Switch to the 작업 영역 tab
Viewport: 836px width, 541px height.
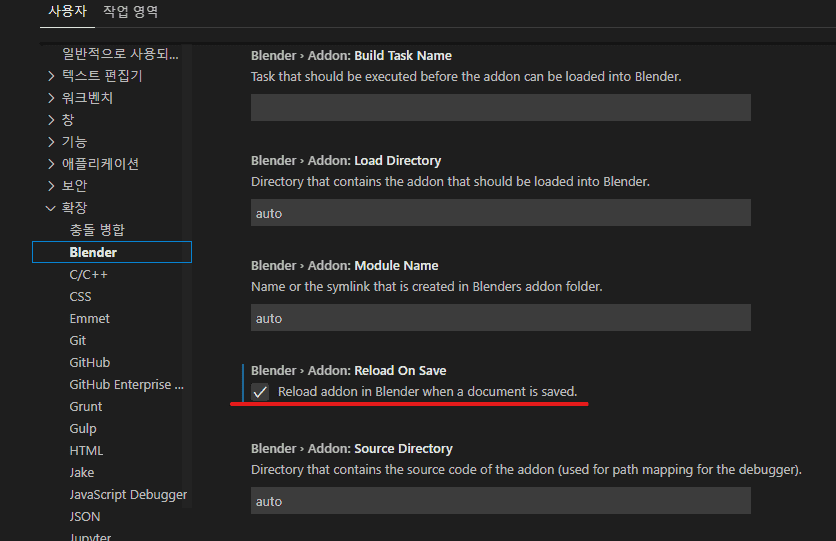[130, 12]
